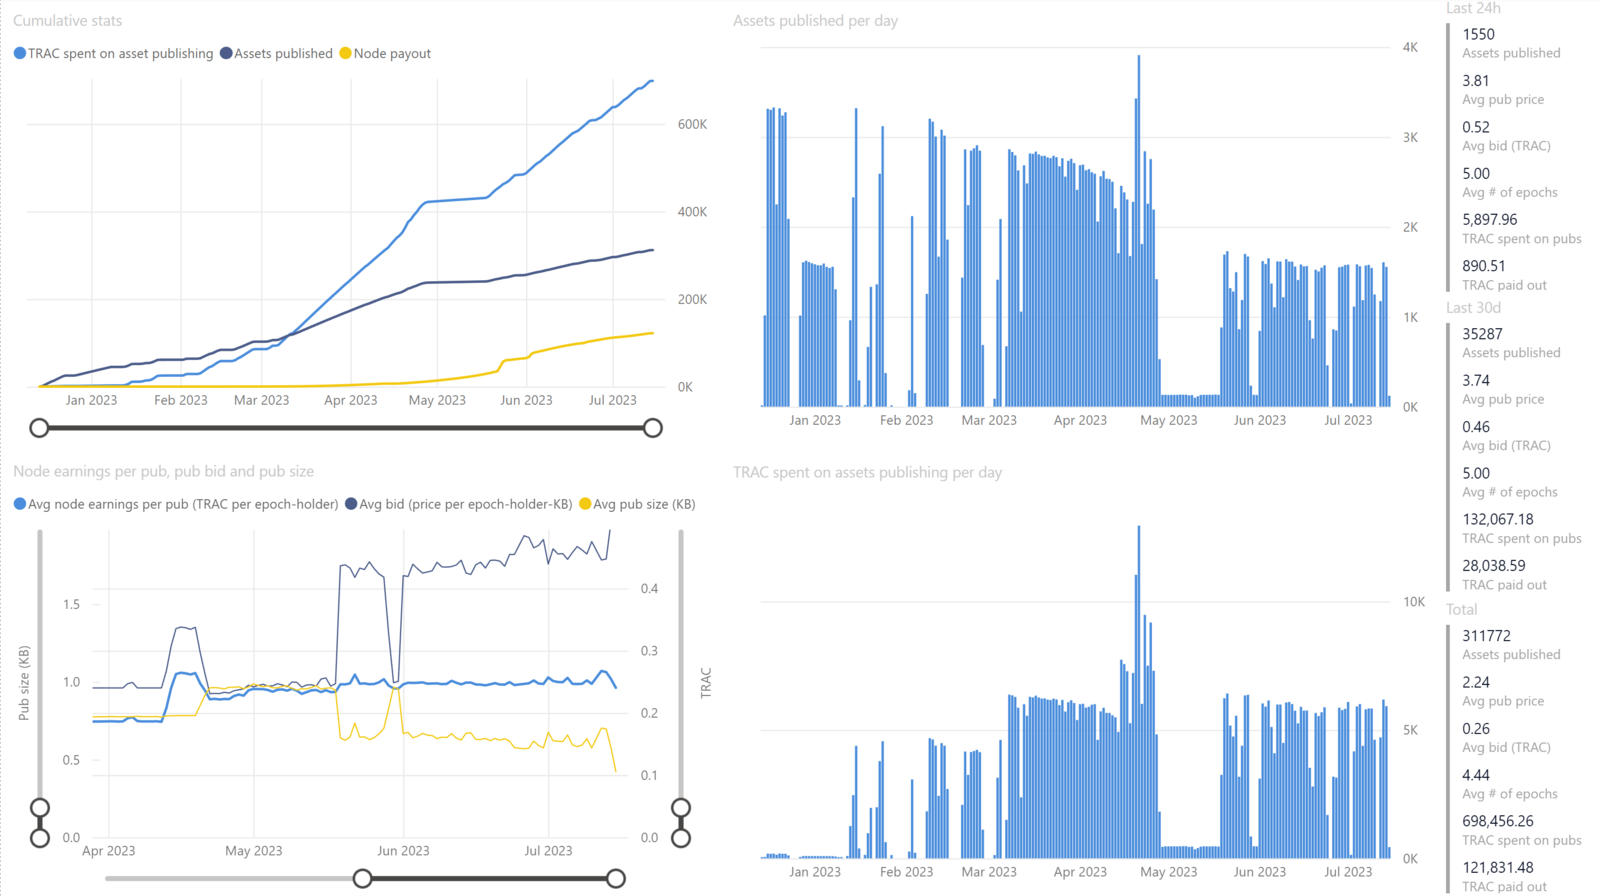Click TRAC axis title of node earnings chart

pyautogui.click(x=706, y=683)
